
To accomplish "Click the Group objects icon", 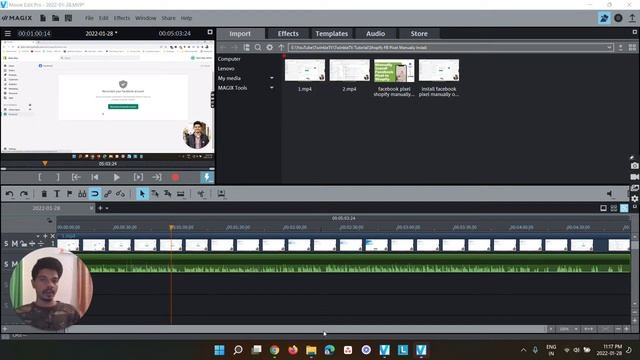I will (108, 194).
